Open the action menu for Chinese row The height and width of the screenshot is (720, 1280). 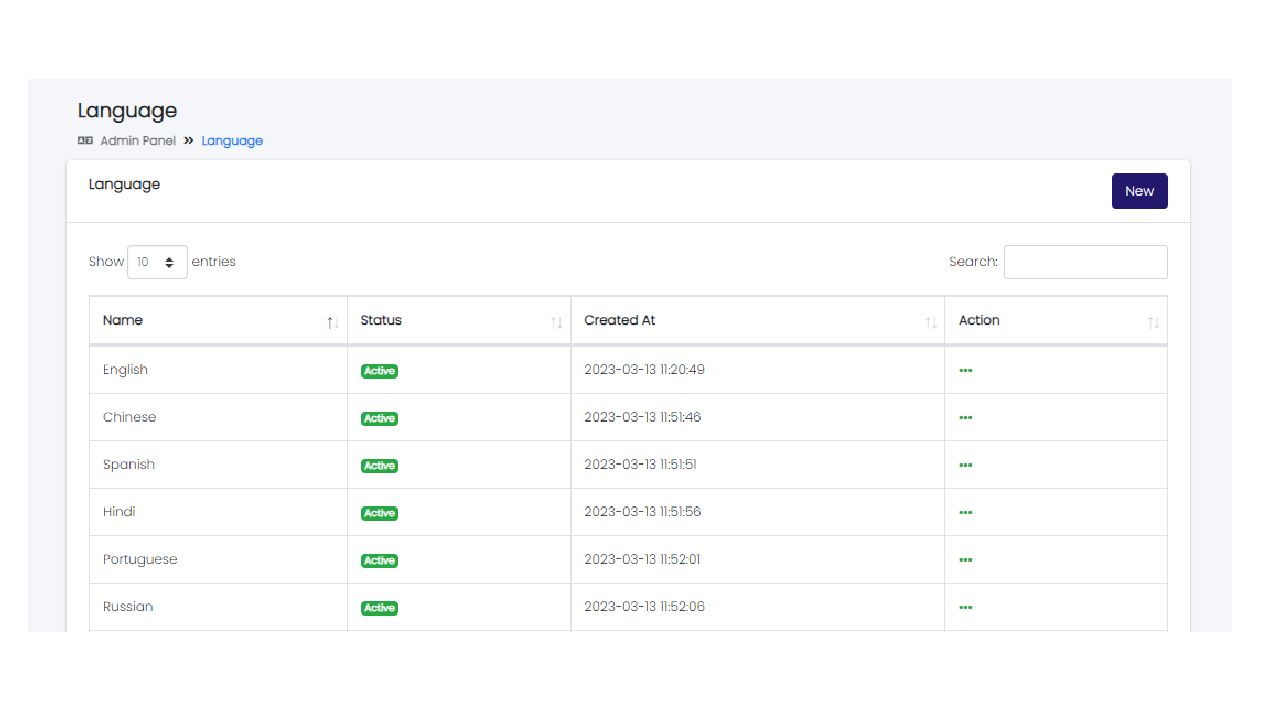click(x=965, y=418)
